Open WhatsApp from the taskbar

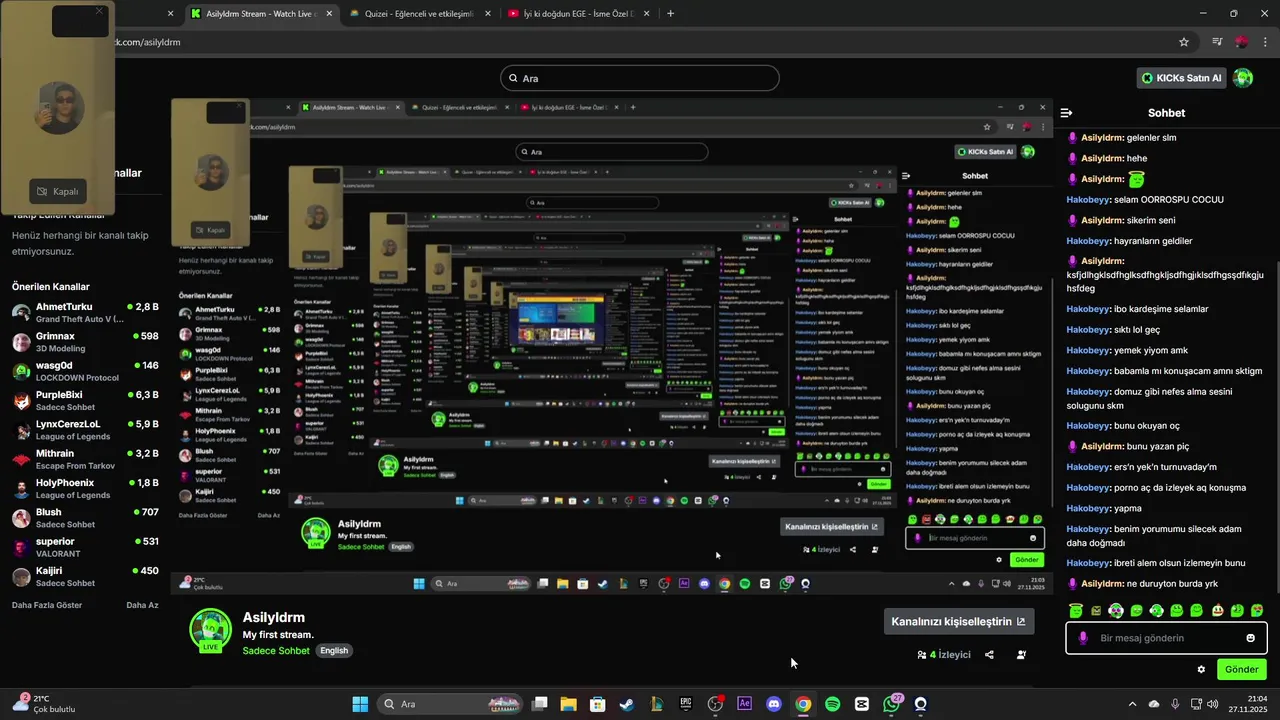click(891, 704)
